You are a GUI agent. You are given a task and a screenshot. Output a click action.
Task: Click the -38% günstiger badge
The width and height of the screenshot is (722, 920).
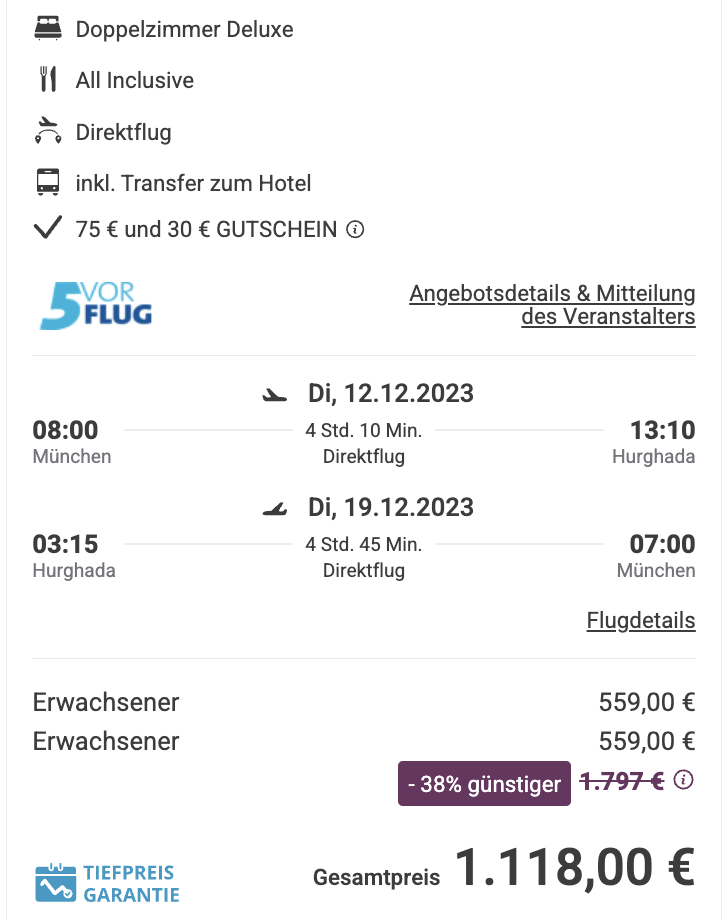tap(484, 784)
